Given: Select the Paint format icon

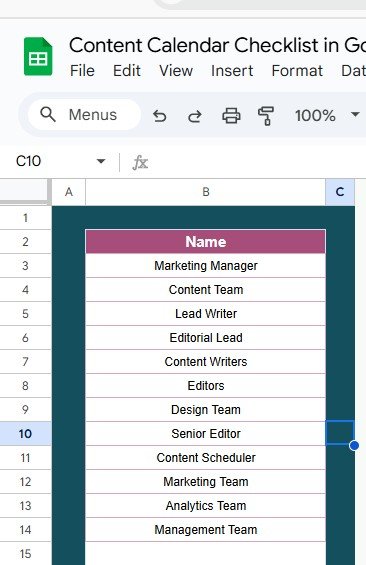Looking at the screenshot, I should click(266, 116).
